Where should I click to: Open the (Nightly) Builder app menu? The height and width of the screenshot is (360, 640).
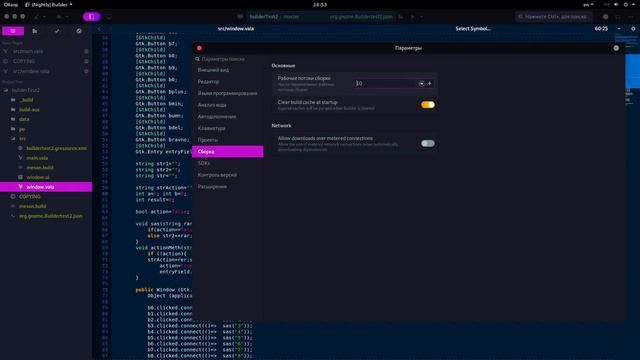pos(49,4)
